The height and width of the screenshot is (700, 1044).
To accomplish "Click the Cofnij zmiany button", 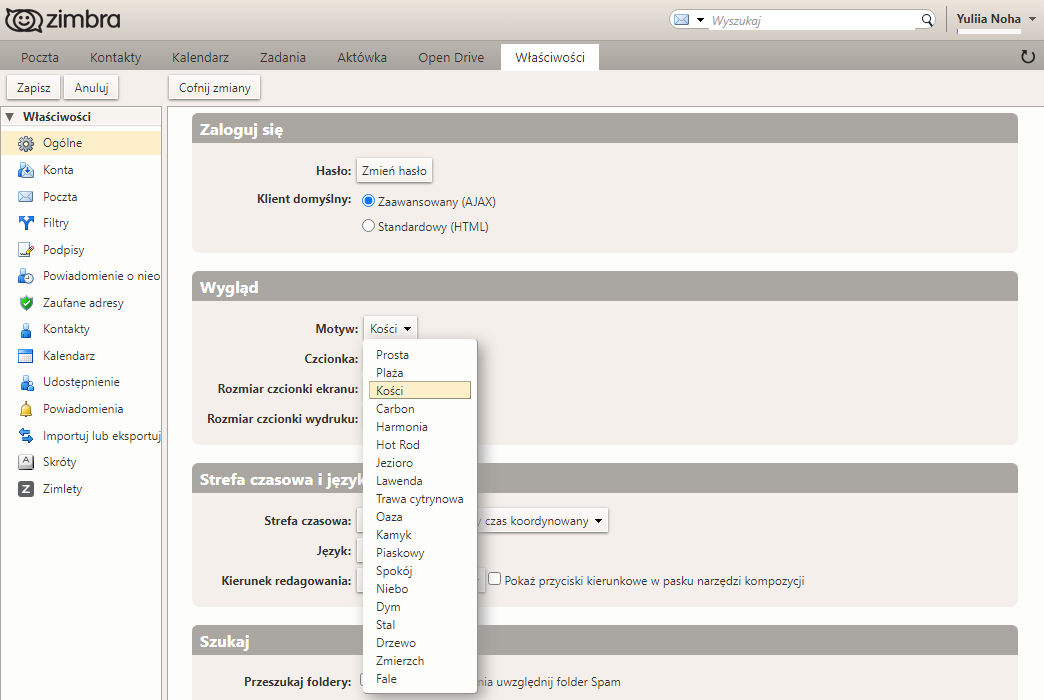I will tap(214, 88).
